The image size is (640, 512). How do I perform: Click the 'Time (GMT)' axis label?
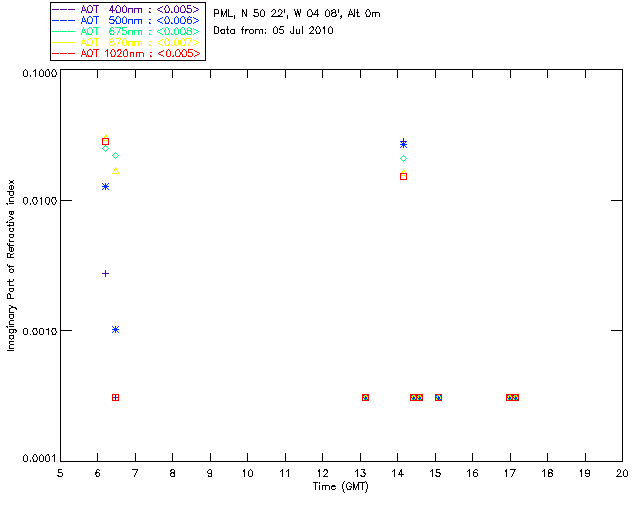tap(340, 487)
